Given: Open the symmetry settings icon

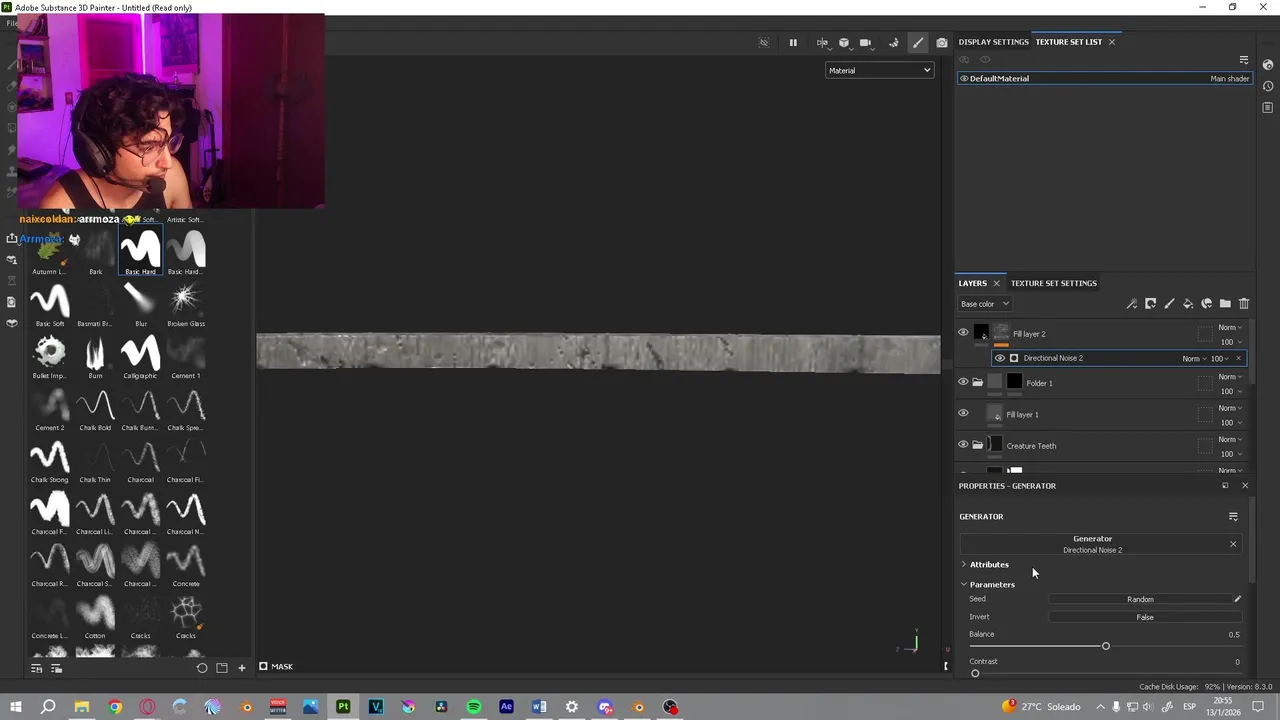Looking at the screenshot, I should (x=822, y=43).
